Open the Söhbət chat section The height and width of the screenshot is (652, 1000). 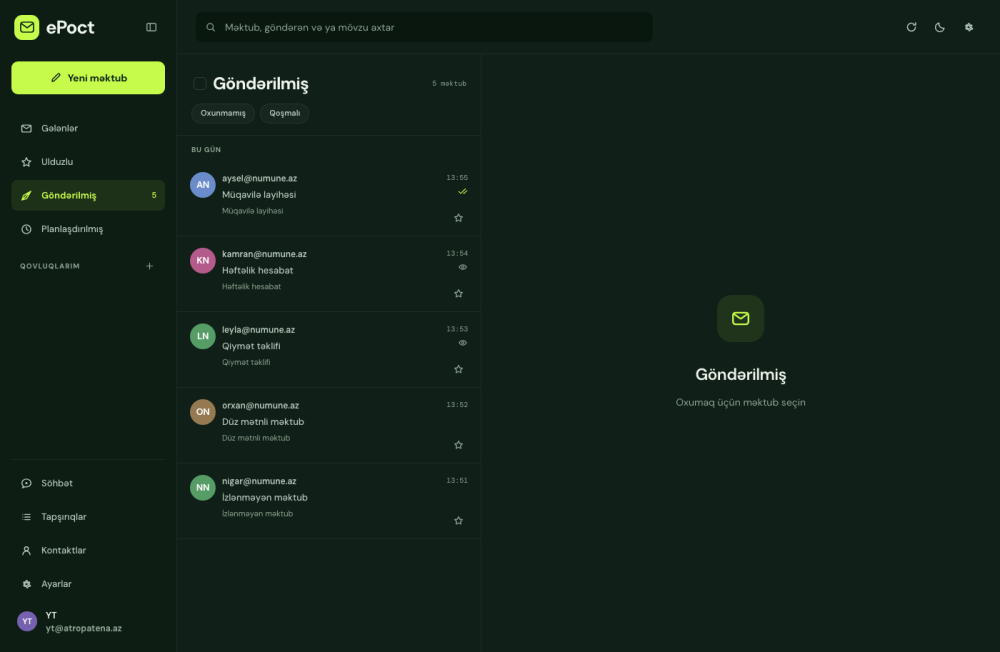(x=88, y=484)
